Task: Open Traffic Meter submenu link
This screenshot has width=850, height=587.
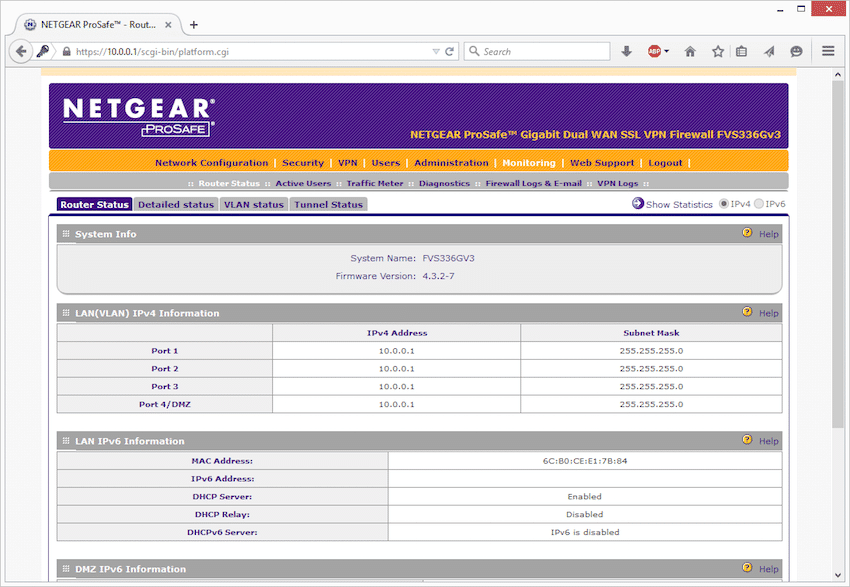Action: coord(375,183)
